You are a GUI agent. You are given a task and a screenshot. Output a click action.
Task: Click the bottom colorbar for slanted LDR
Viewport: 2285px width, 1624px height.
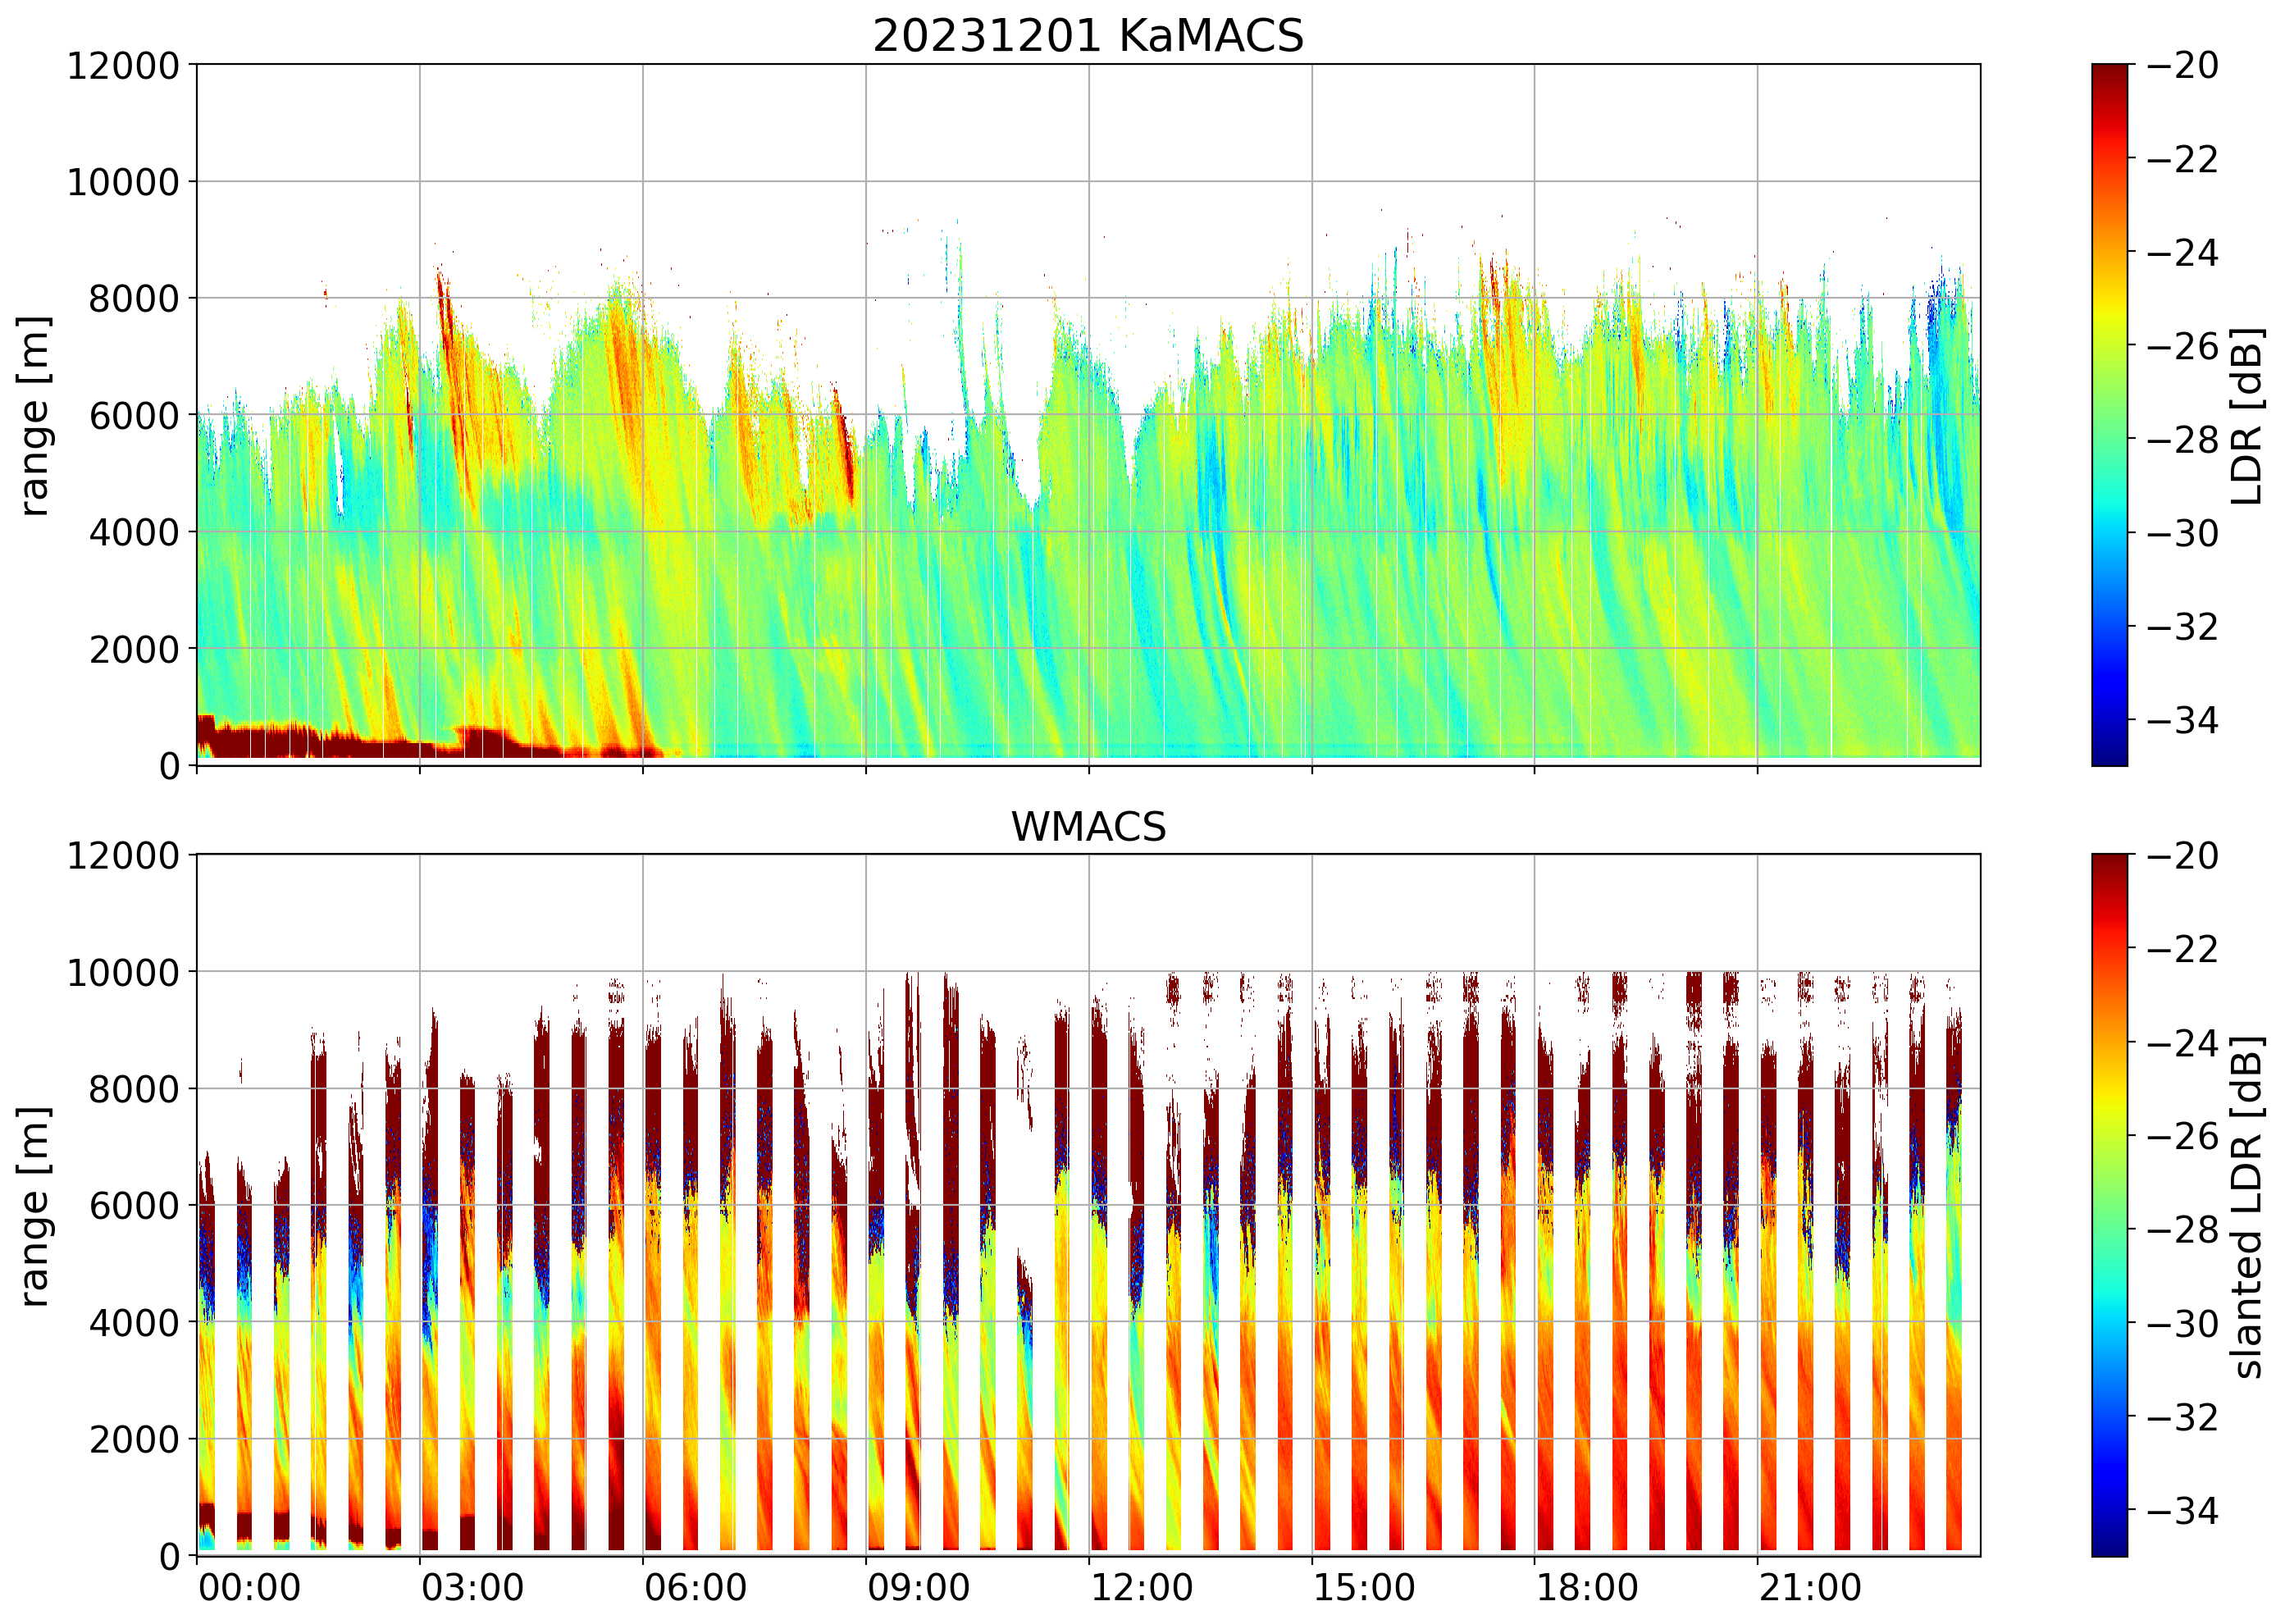(2109, 1205)
